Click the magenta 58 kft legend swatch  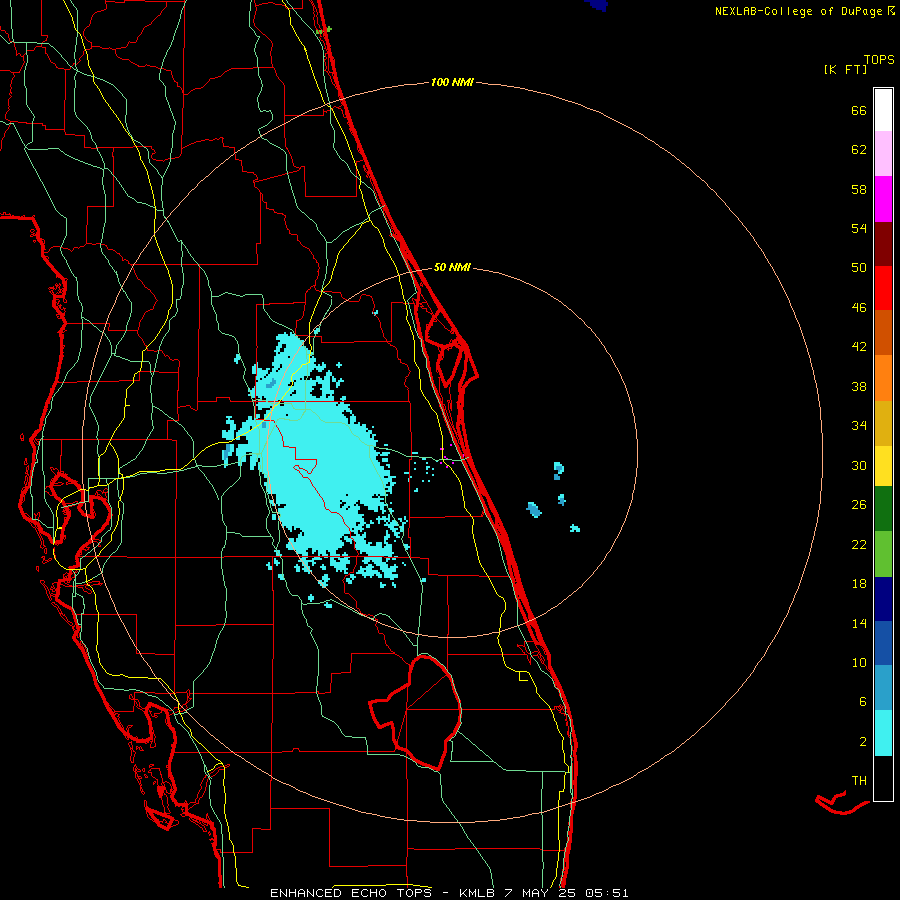883,199
